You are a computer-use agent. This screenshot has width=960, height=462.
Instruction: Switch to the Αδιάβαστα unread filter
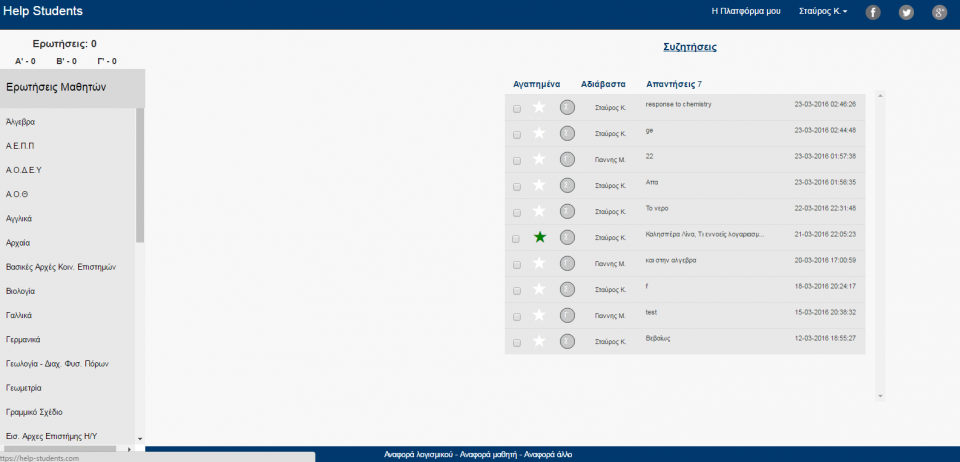(603, 84)
